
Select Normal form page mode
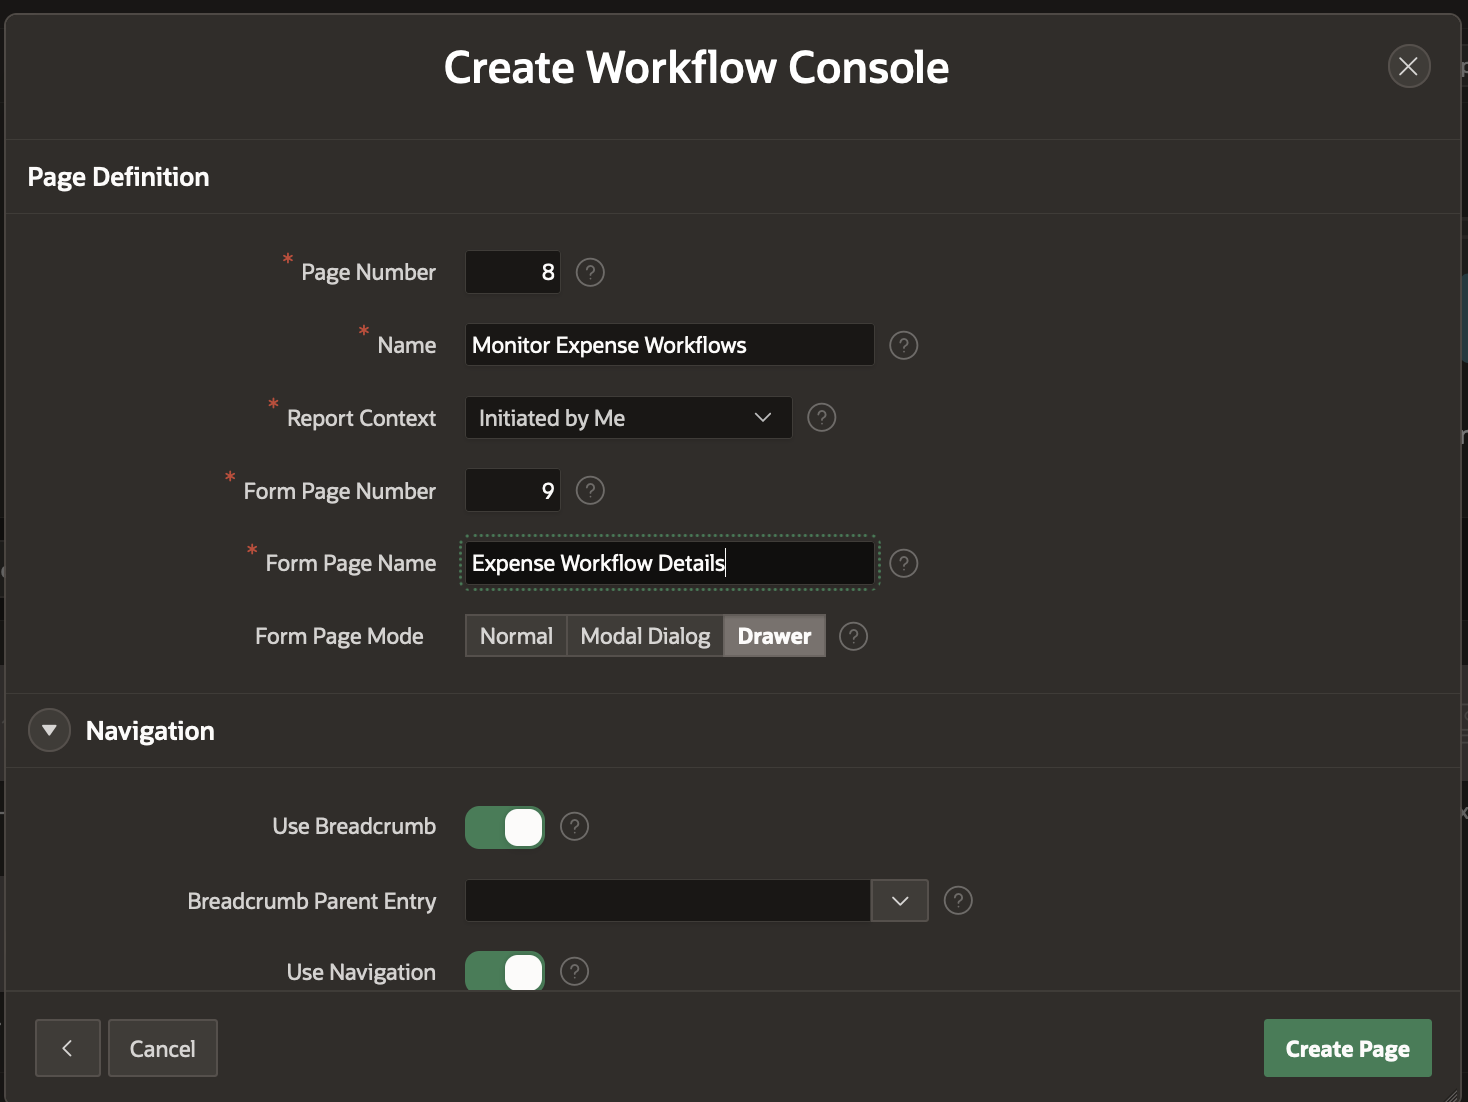pyautogui.click(x=516, y=636)
